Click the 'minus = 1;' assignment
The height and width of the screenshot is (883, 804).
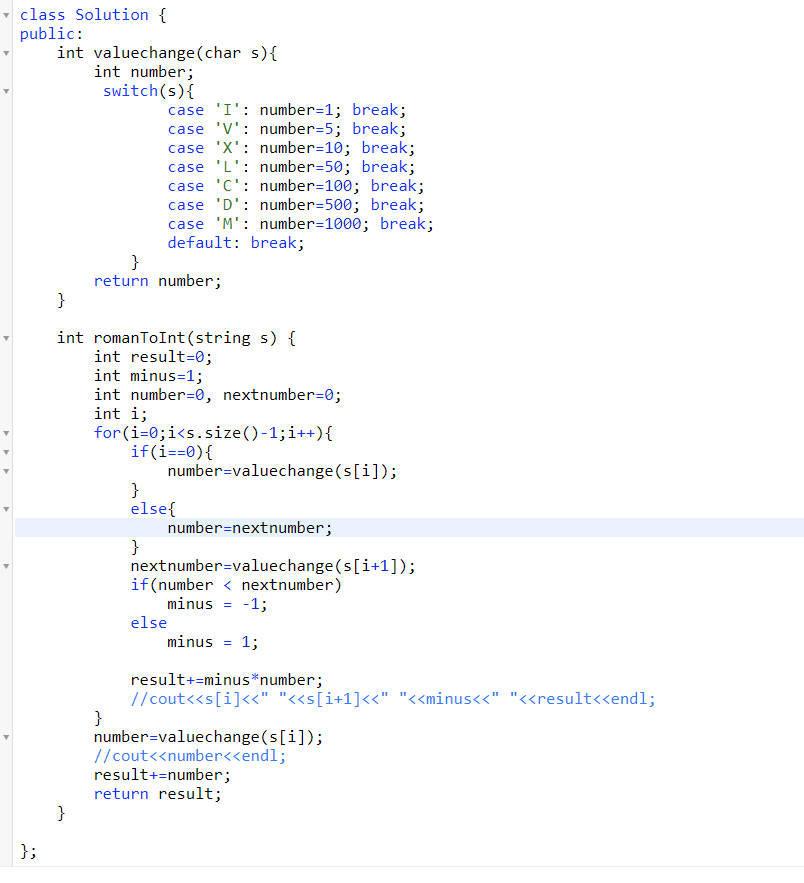point(213,643)
